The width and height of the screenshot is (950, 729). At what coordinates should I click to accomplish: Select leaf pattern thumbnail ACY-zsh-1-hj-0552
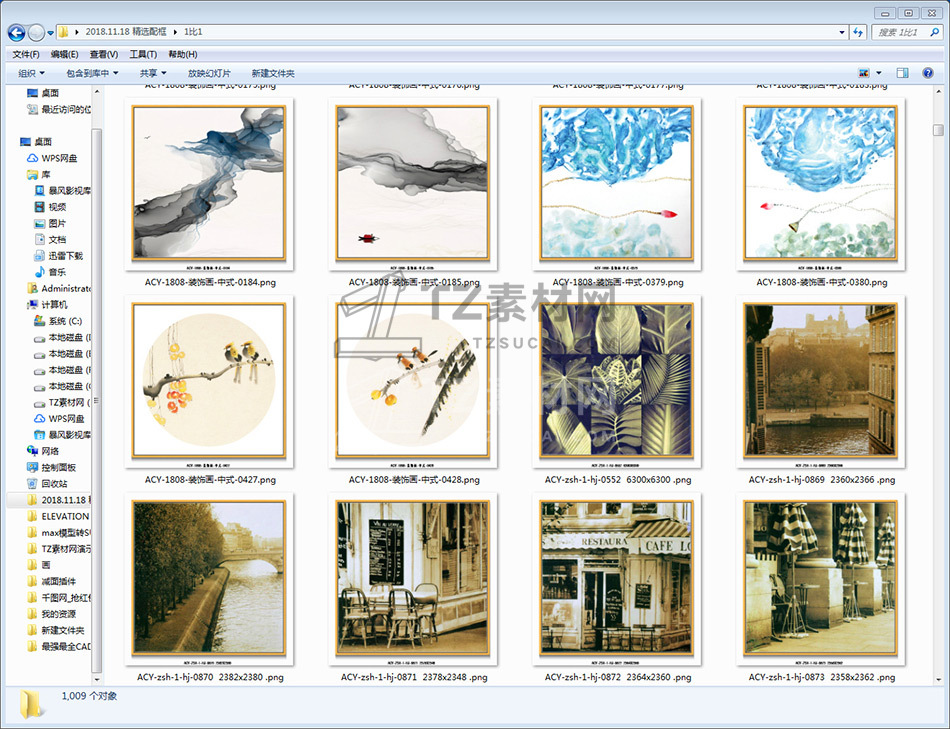(x=616, y=381)
